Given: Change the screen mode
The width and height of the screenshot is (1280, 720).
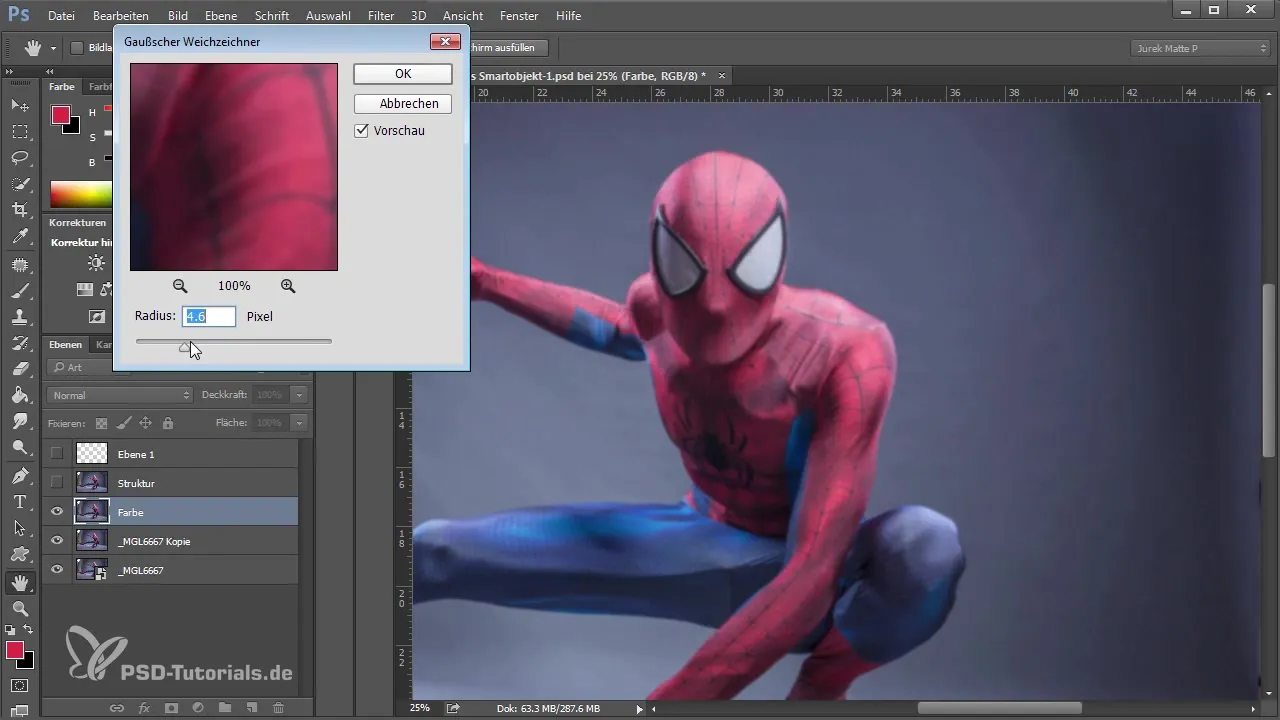Looking at the screenshot, I should pyautogui.click(x=19, y=711).
